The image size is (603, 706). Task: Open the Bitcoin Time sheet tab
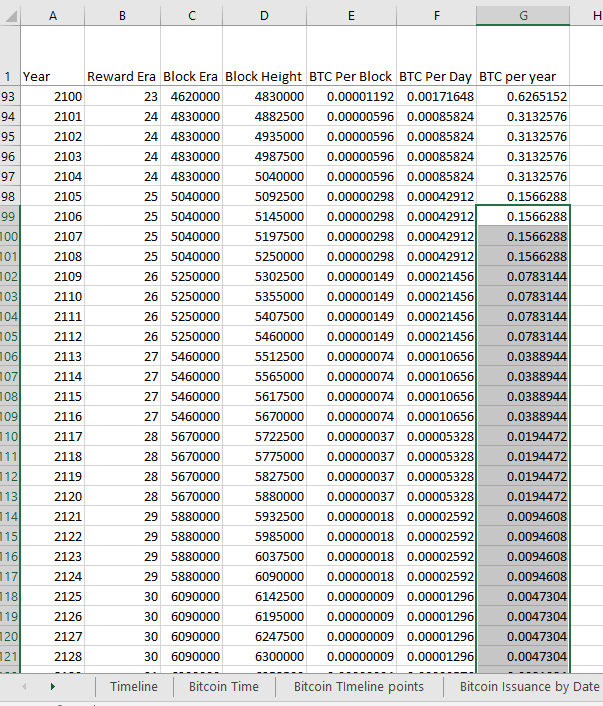click(224, 686)
